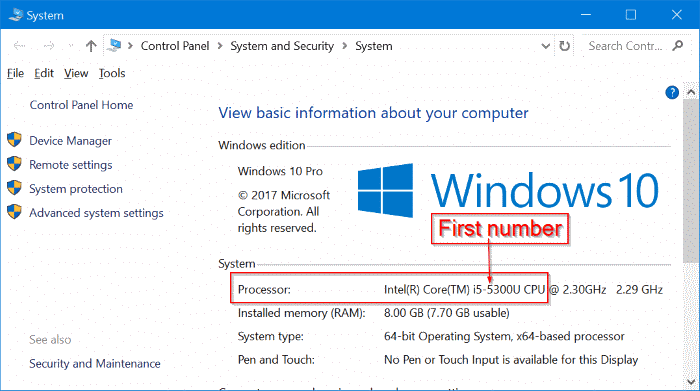Click the 64-bit Operating System value

click(504, 337)
